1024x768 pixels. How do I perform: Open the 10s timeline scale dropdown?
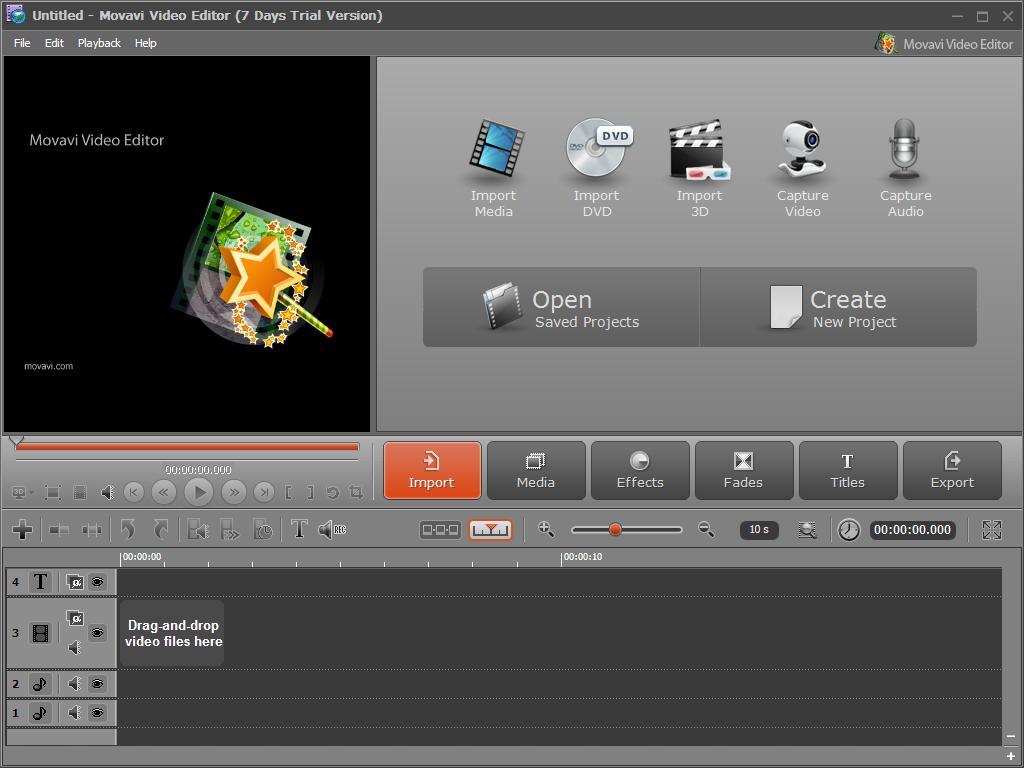click(759, 530)
